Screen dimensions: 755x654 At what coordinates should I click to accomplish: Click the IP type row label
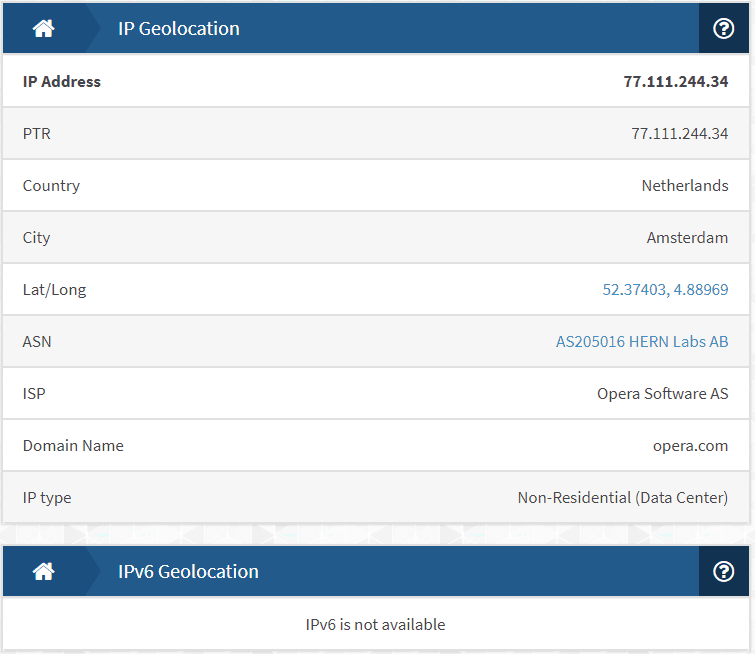click(x=47, y=498)
